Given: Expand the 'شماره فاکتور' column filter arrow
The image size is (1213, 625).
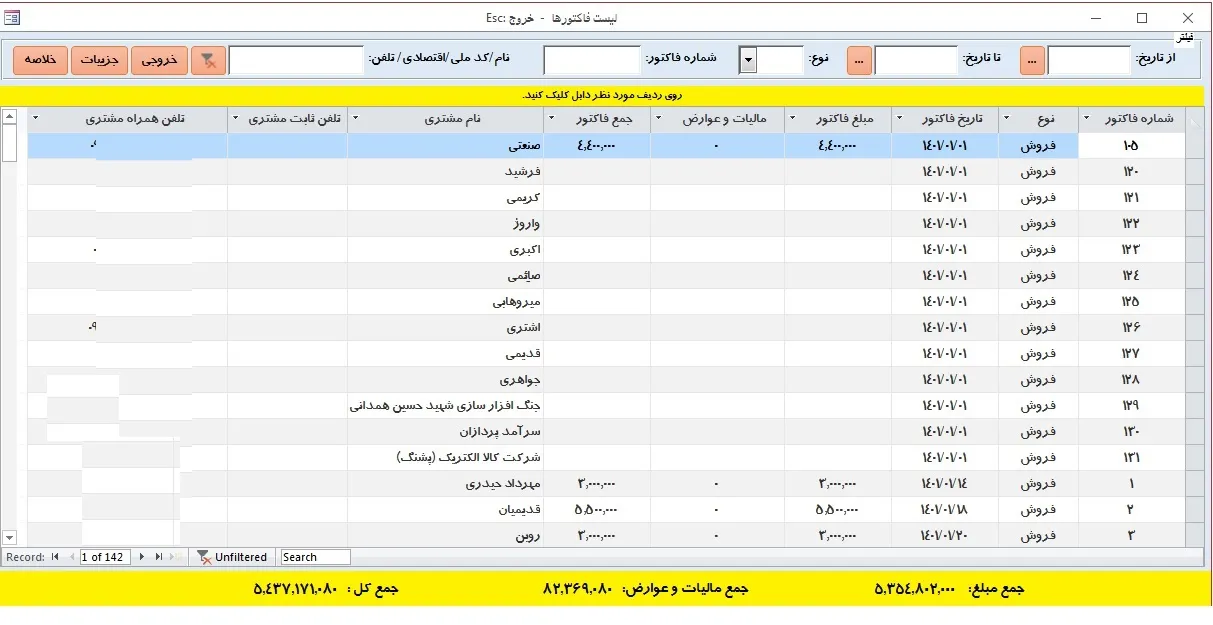Looking at the screenshot, I should 1088,119.
